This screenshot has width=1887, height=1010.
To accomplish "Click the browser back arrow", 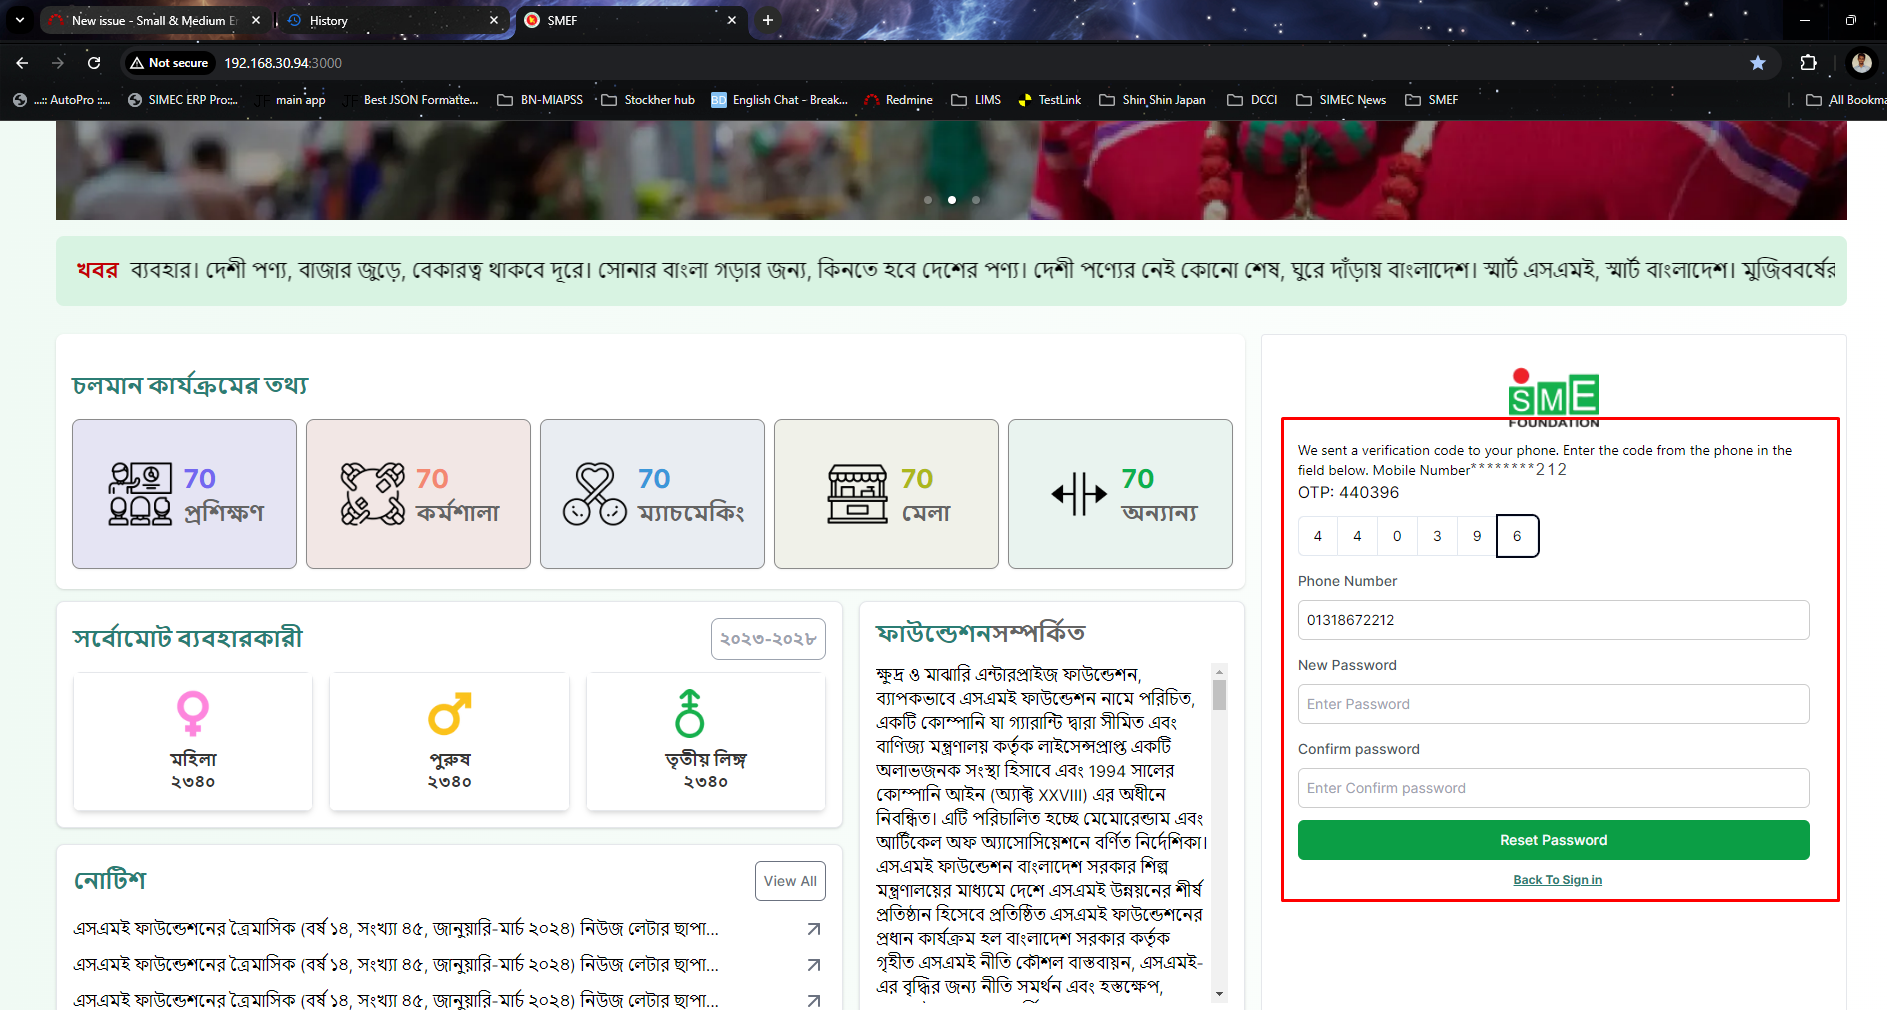I will pyautogui.click(x=22, y=63).
